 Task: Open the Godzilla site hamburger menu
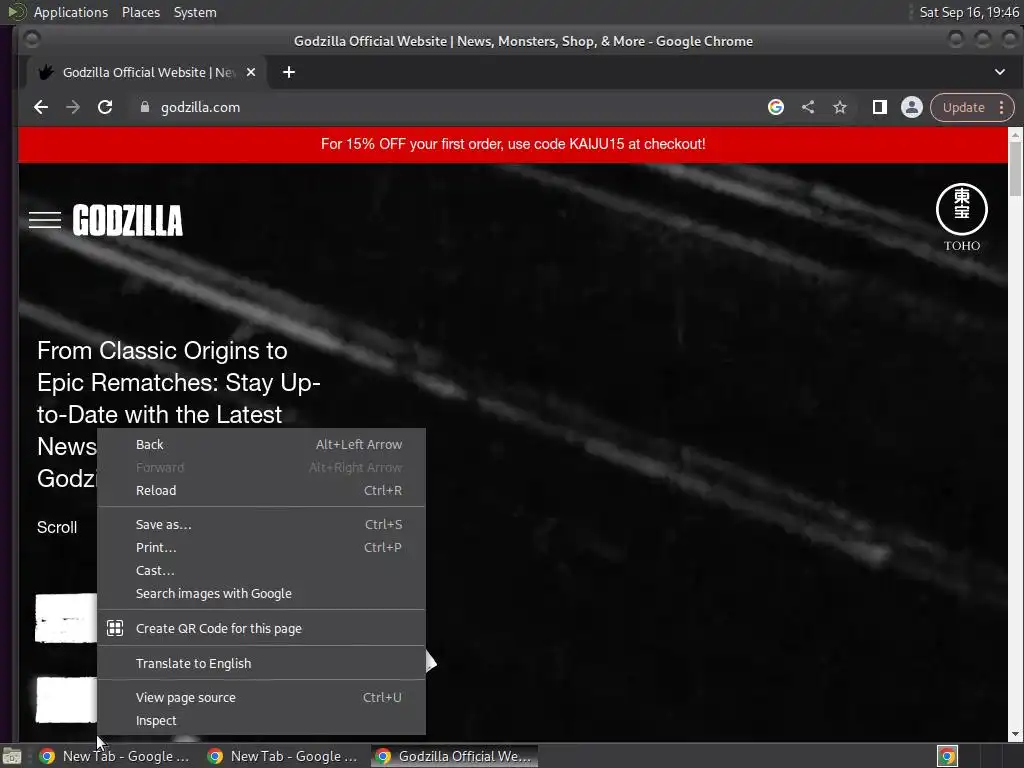point(44,220)
